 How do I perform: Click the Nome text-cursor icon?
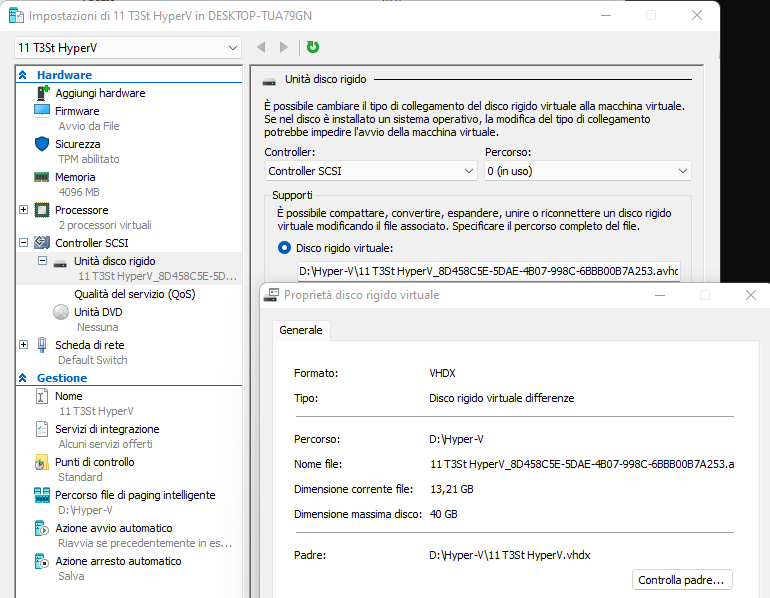pyautogui.click(x=42, y=396)
